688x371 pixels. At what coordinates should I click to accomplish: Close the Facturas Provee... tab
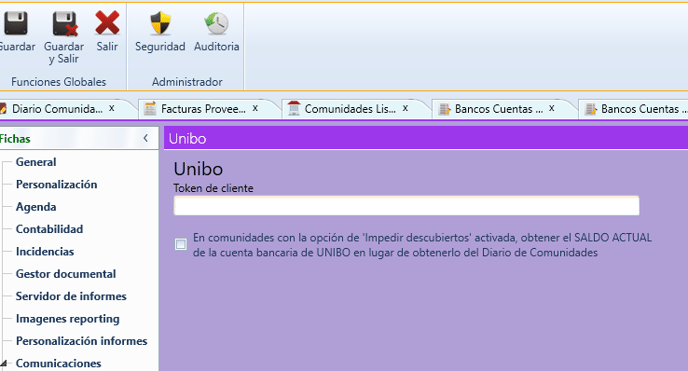[x=255, y=108]
